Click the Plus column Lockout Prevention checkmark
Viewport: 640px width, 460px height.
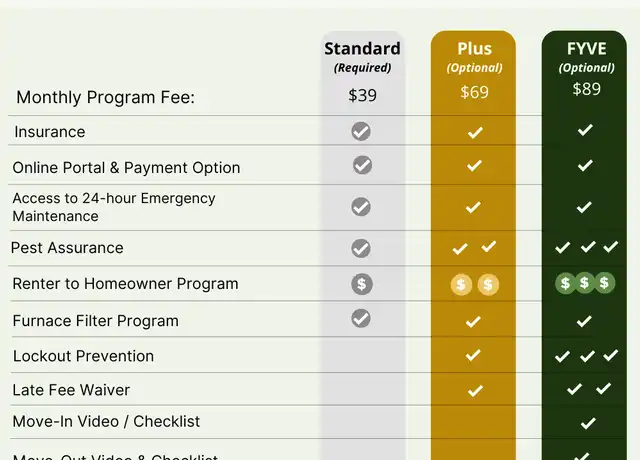(473, 355)
